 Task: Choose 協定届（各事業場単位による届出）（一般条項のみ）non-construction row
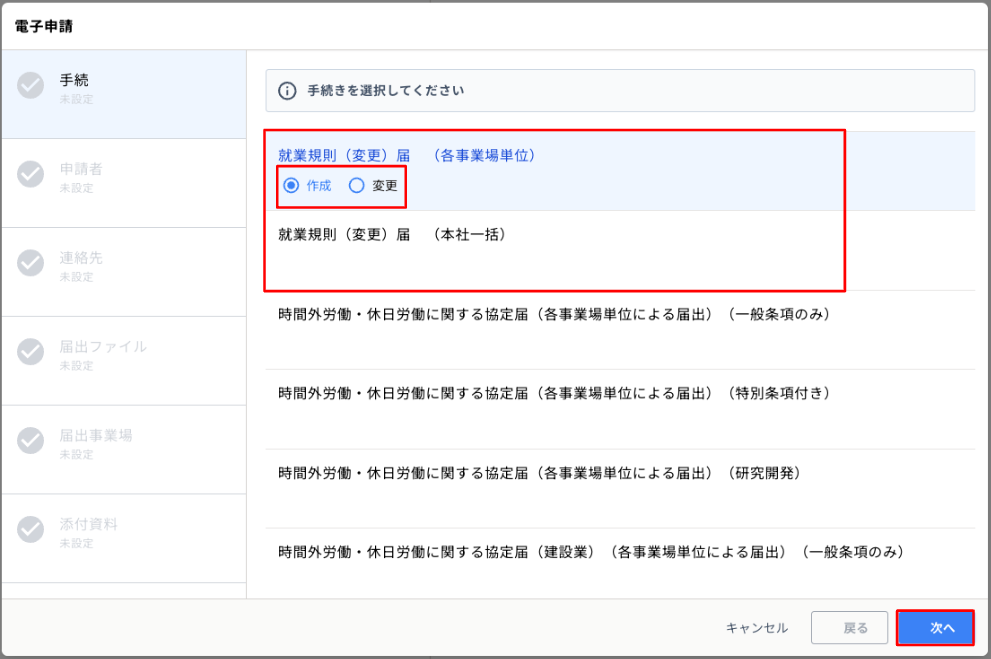point(620,330)
